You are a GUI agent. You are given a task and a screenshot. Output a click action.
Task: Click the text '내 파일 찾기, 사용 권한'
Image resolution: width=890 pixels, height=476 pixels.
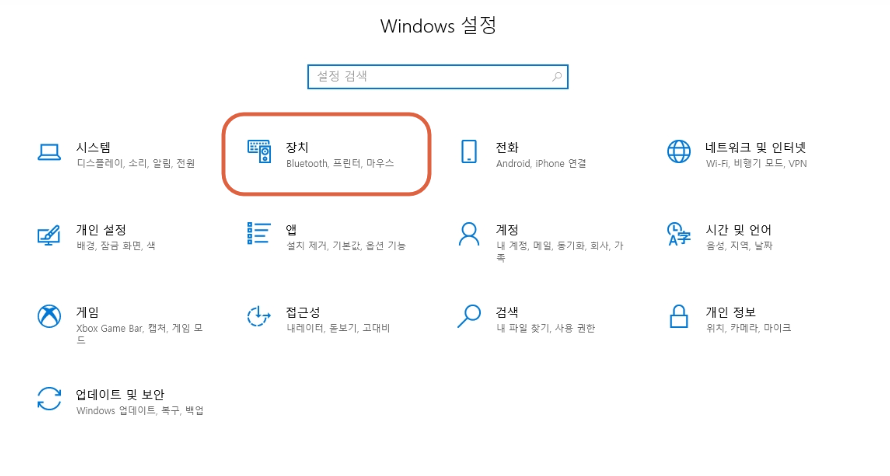(x=545, y=328)
